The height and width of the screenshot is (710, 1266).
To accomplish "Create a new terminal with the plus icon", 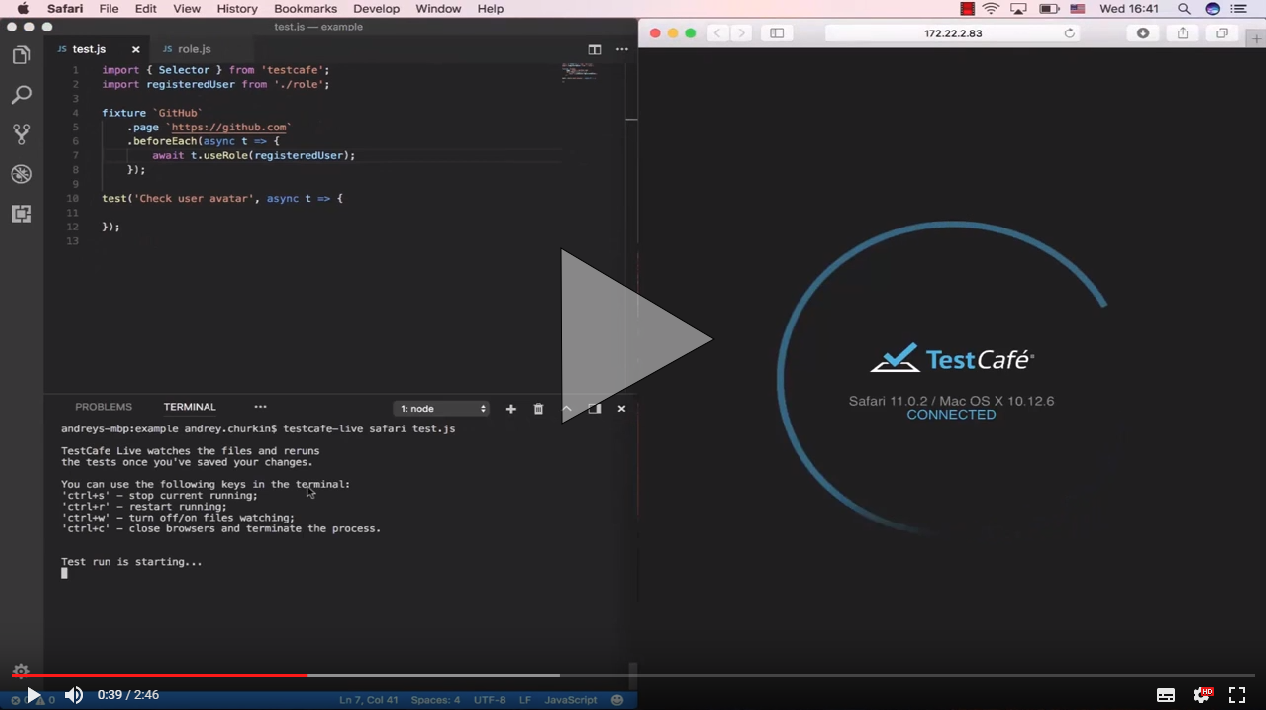I will [510, 408].
